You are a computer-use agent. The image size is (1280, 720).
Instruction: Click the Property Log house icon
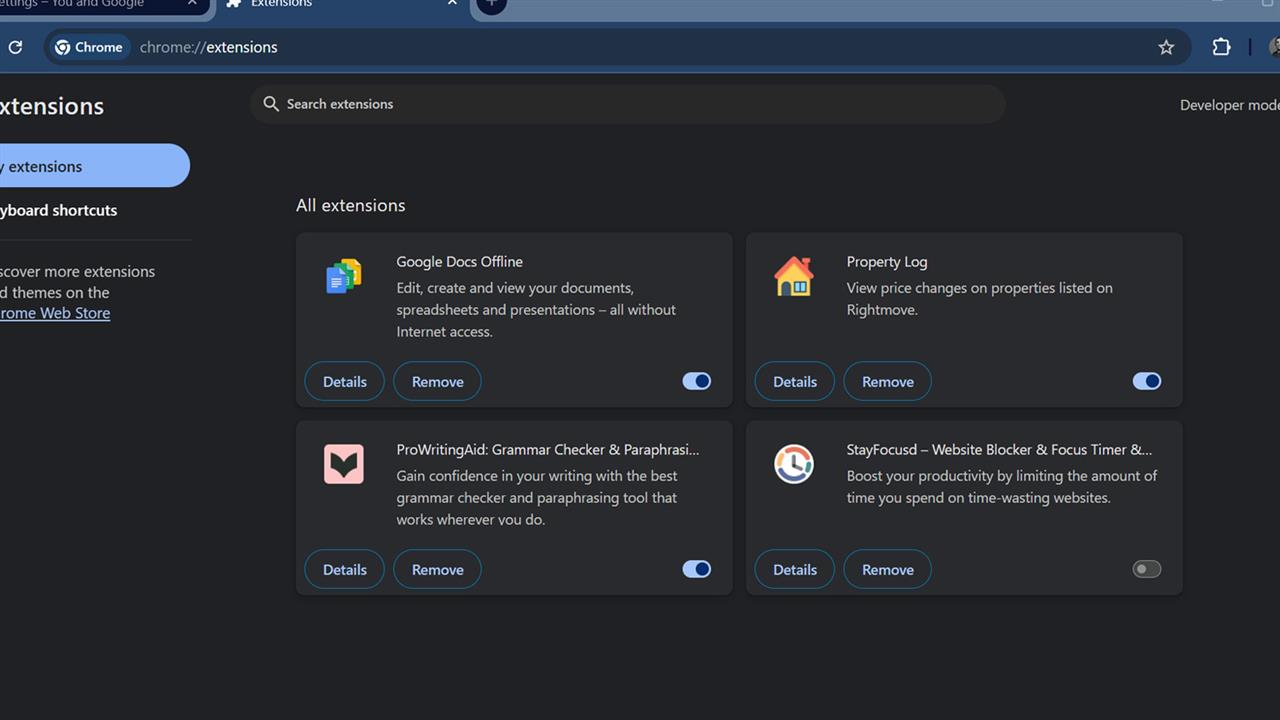[794, 277]
